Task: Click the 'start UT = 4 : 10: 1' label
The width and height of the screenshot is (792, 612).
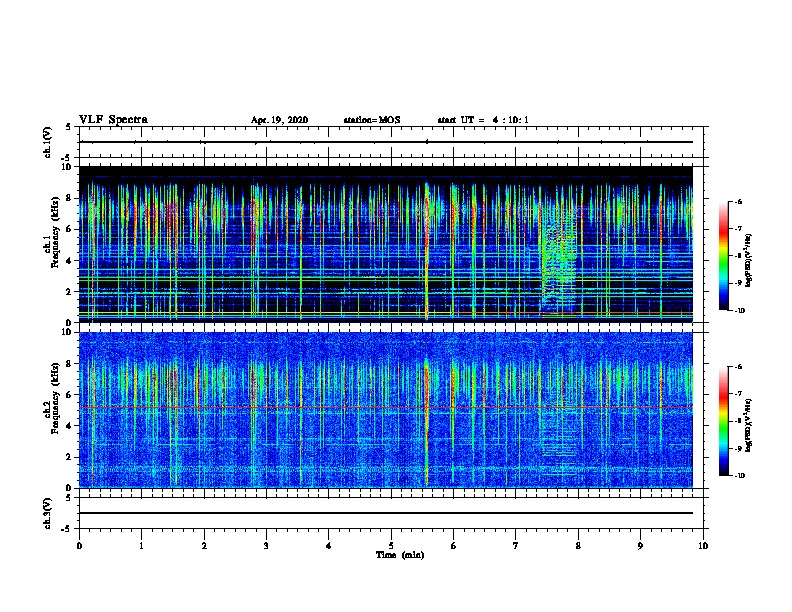Action: pos(483,120)
